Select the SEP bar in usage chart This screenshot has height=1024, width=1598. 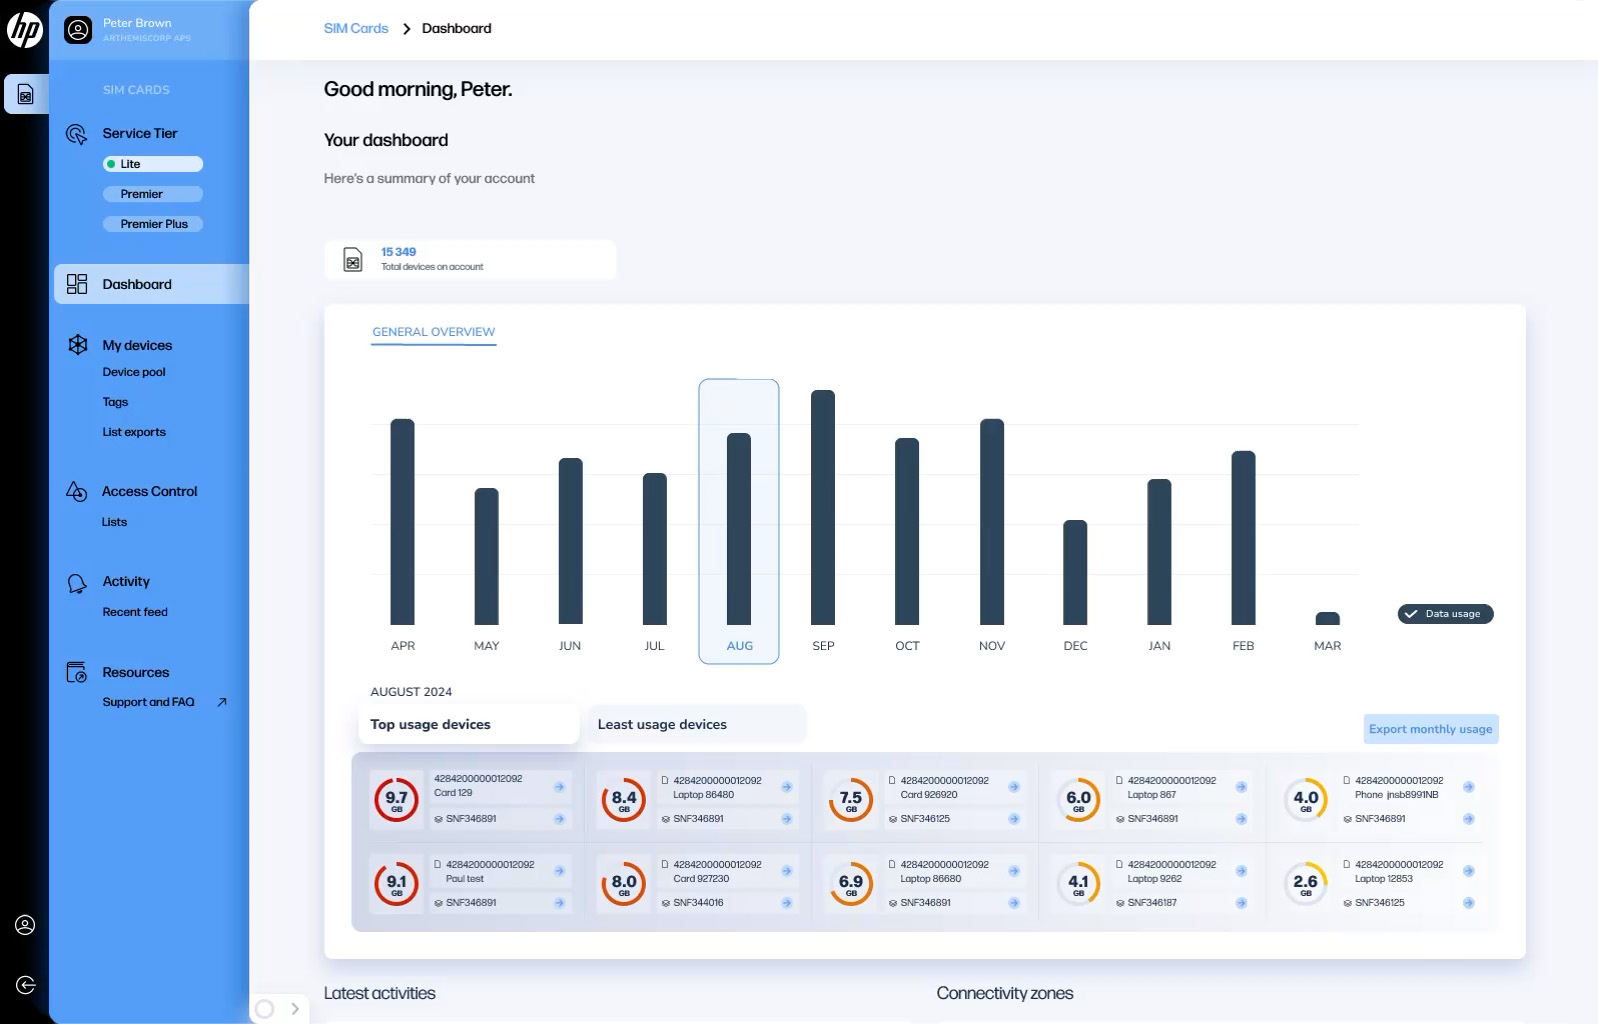[x=823, y=508]
